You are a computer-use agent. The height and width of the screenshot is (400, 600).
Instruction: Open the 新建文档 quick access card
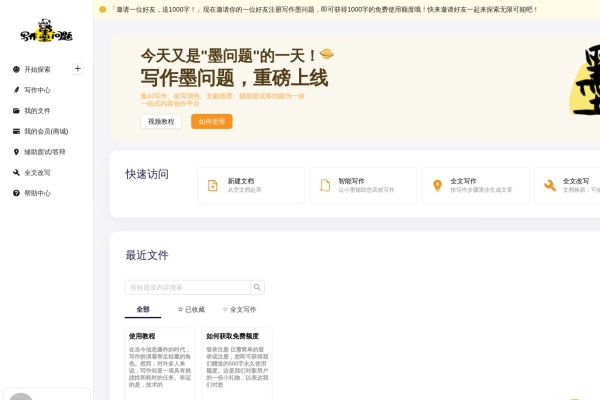point(251,185)
